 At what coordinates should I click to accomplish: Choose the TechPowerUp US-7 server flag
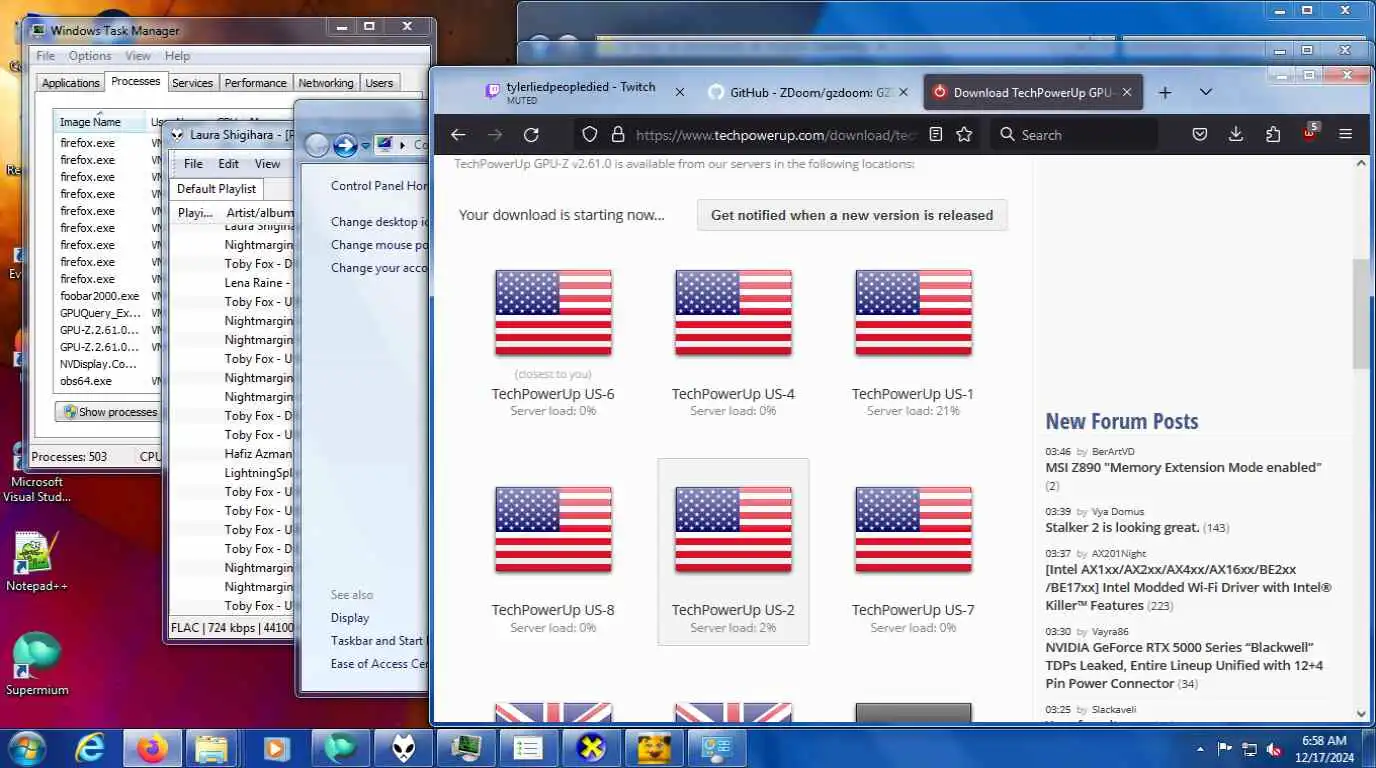coord(913,529)
